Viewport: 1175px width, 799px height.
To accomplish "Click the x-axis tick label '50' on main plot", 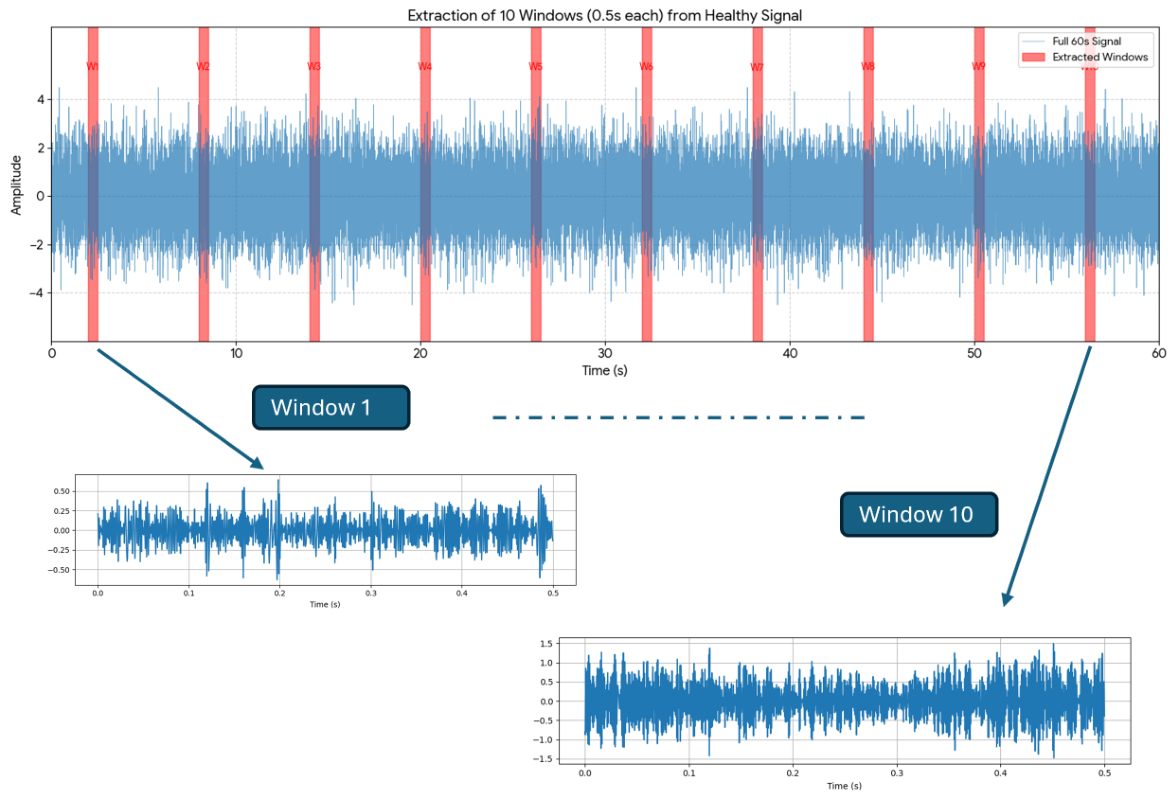I will [974, 353].
